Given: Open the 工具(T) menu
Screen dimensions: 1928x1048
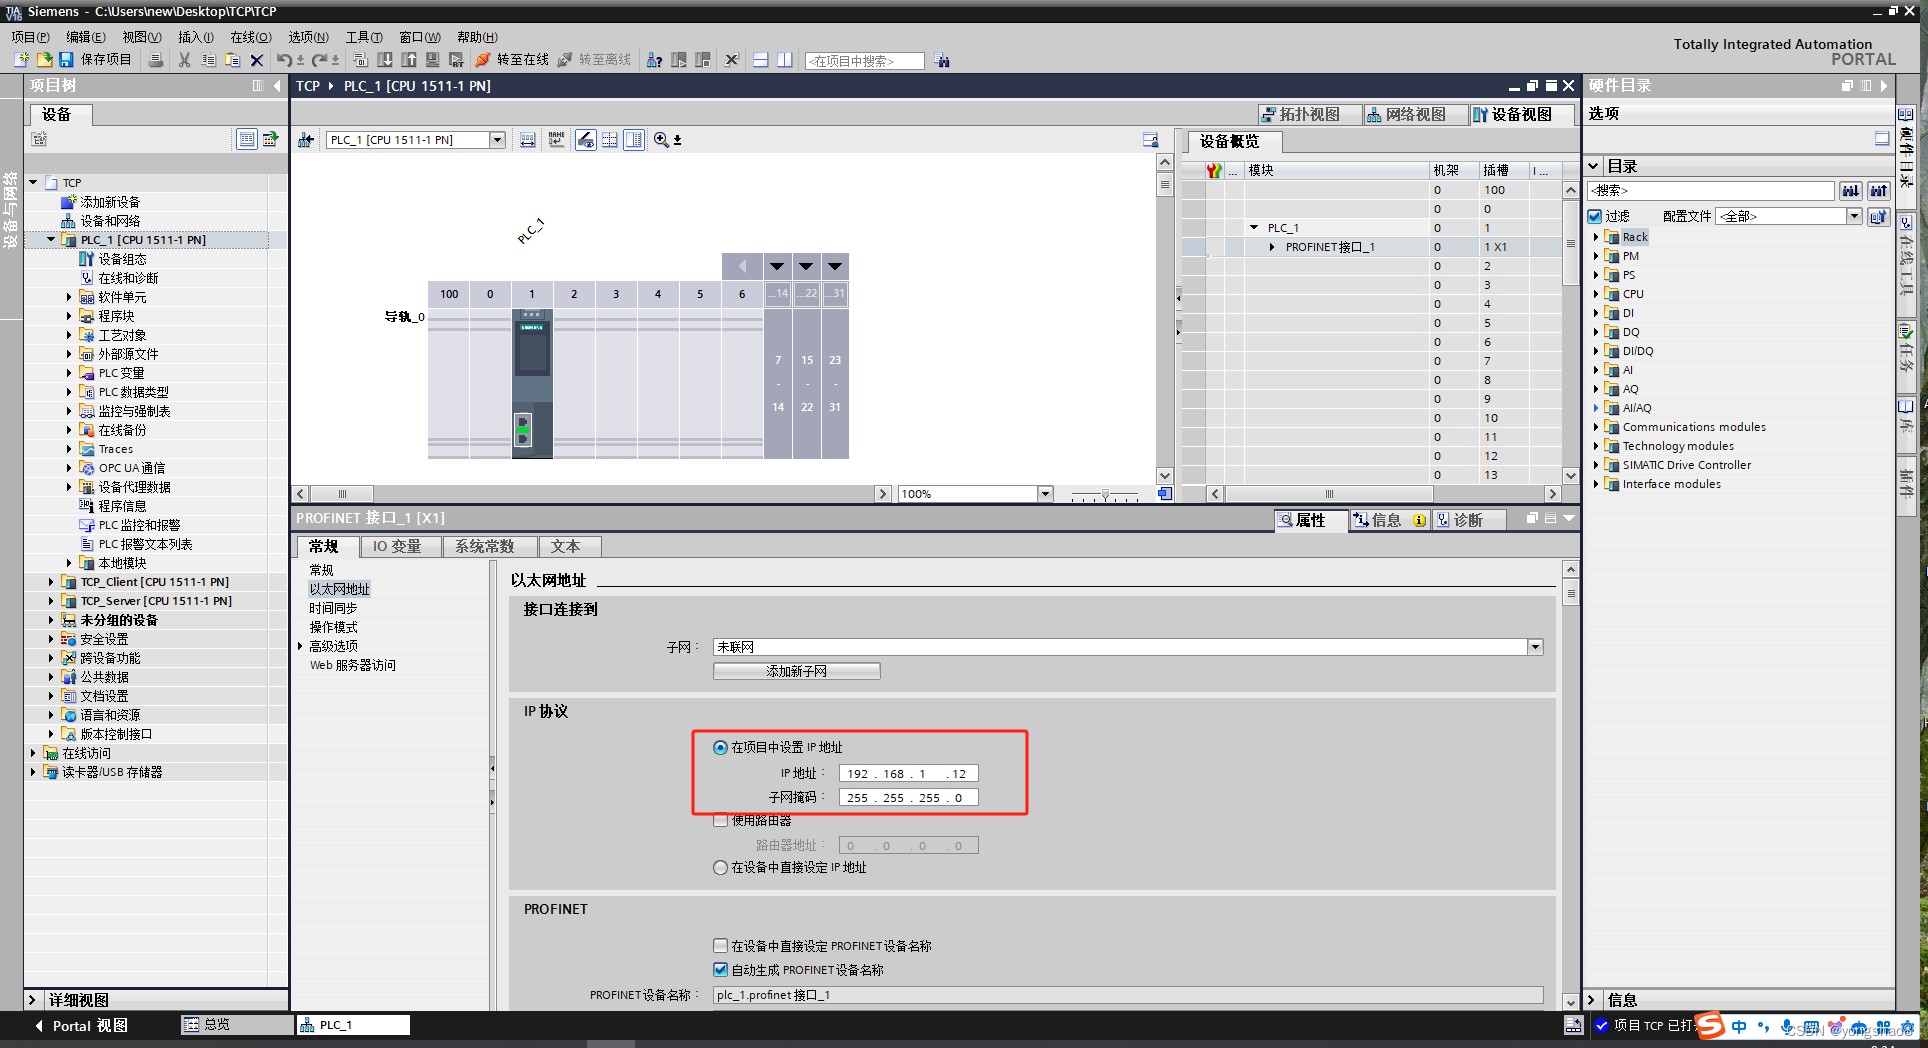Looking at the screenshot, I should [x=365, y=37].
